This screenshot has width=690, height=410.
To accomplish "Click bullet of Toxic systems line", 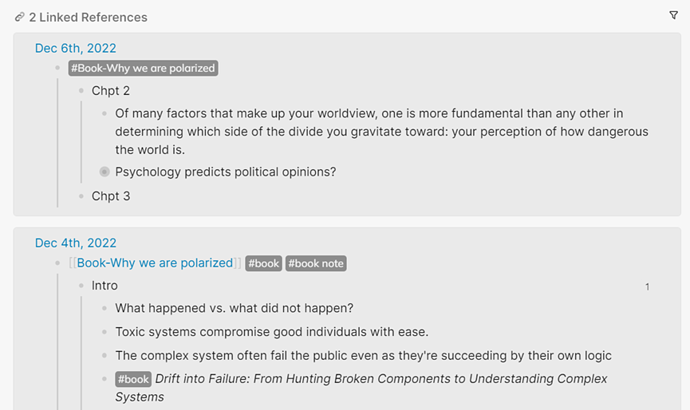I will click(104, 332).
